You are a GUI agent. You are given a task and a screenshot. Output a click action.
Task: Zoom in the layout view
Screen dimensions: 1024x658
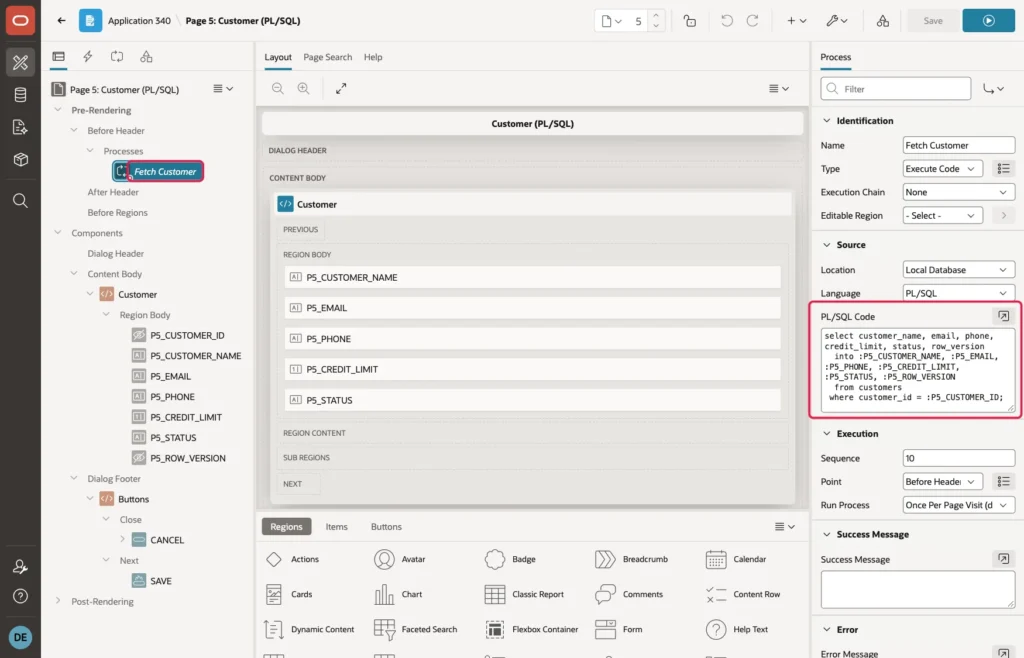pyautogui.click(x=304, y=88)
